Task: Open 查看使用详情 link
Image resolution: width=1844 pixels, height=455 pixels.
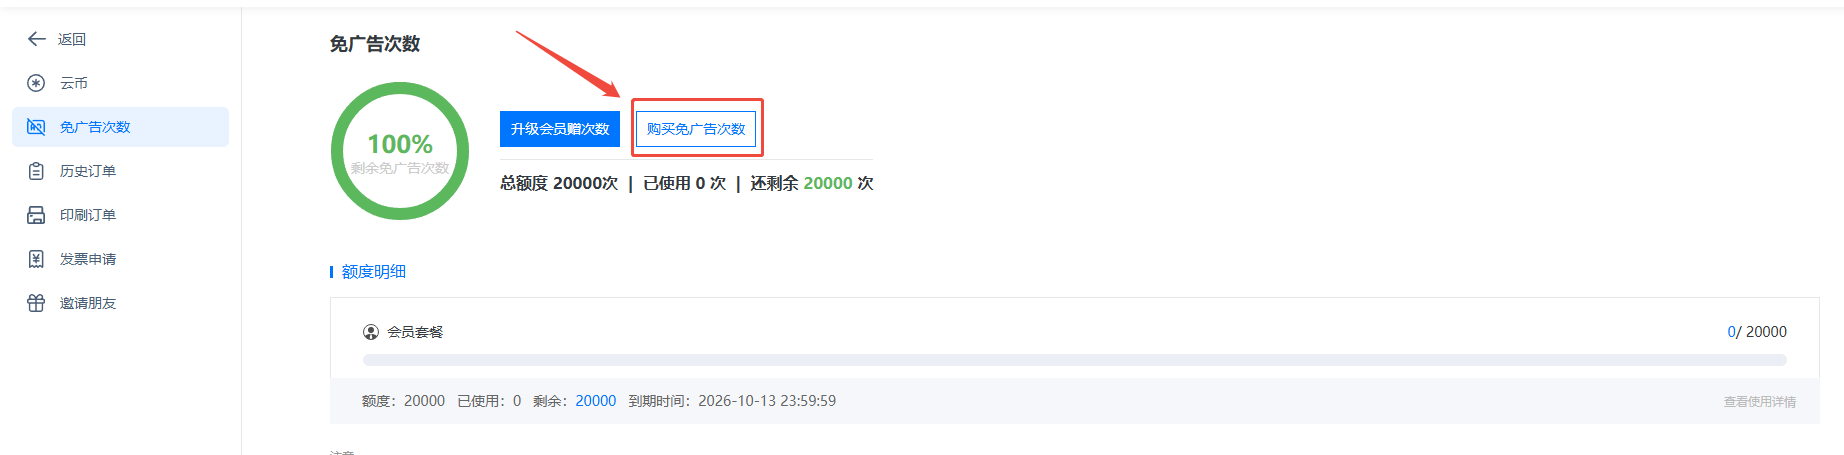Action: [x=1759, y=402]
